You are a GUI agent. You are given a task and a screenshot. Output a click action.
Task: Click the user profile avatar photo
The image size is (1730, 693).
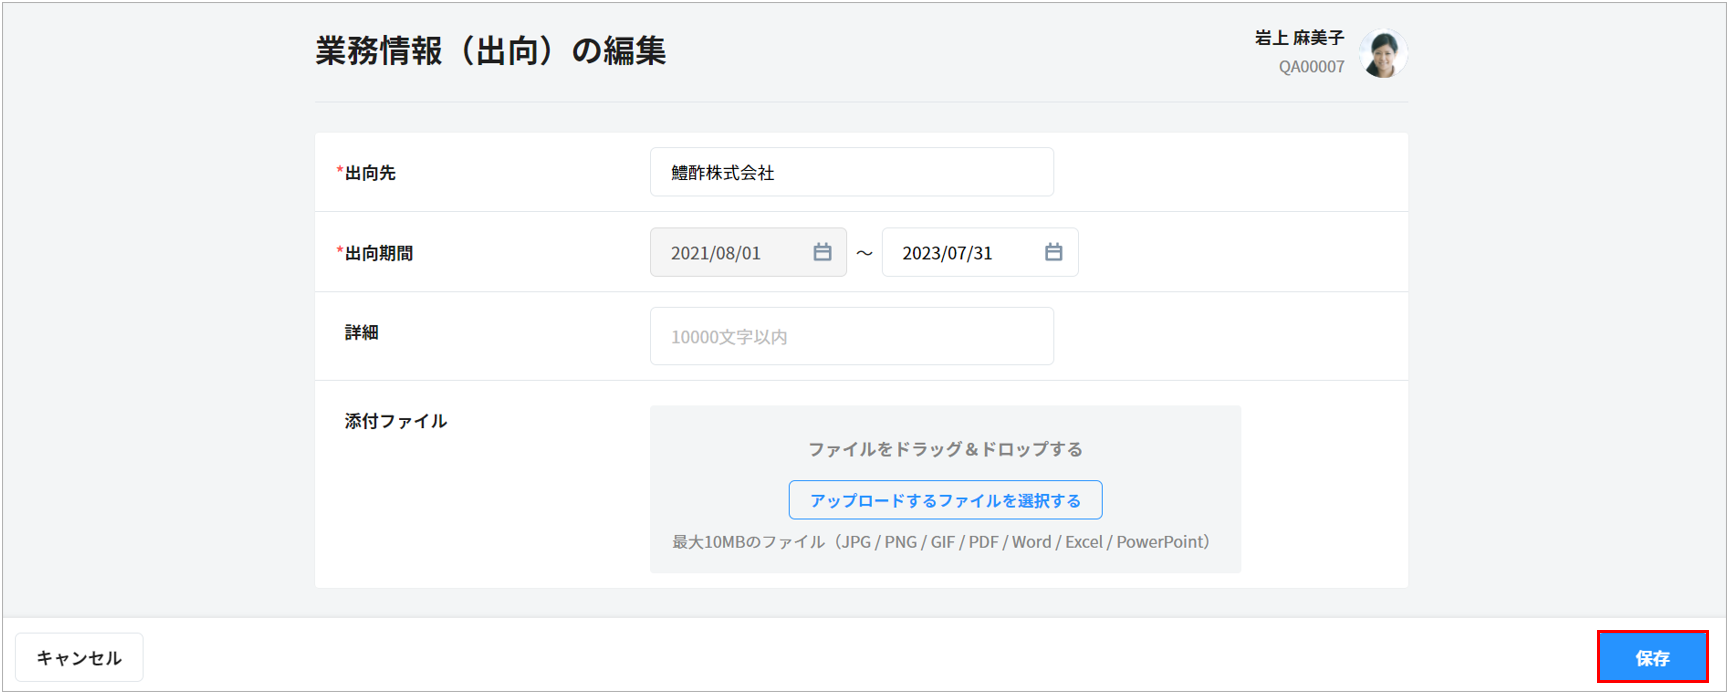coord(1383,53)
